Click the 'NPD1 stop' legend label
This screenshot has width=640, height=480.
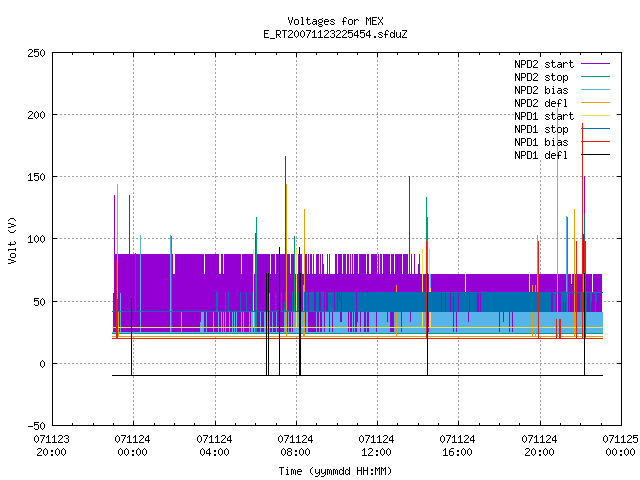pos(541,129)
